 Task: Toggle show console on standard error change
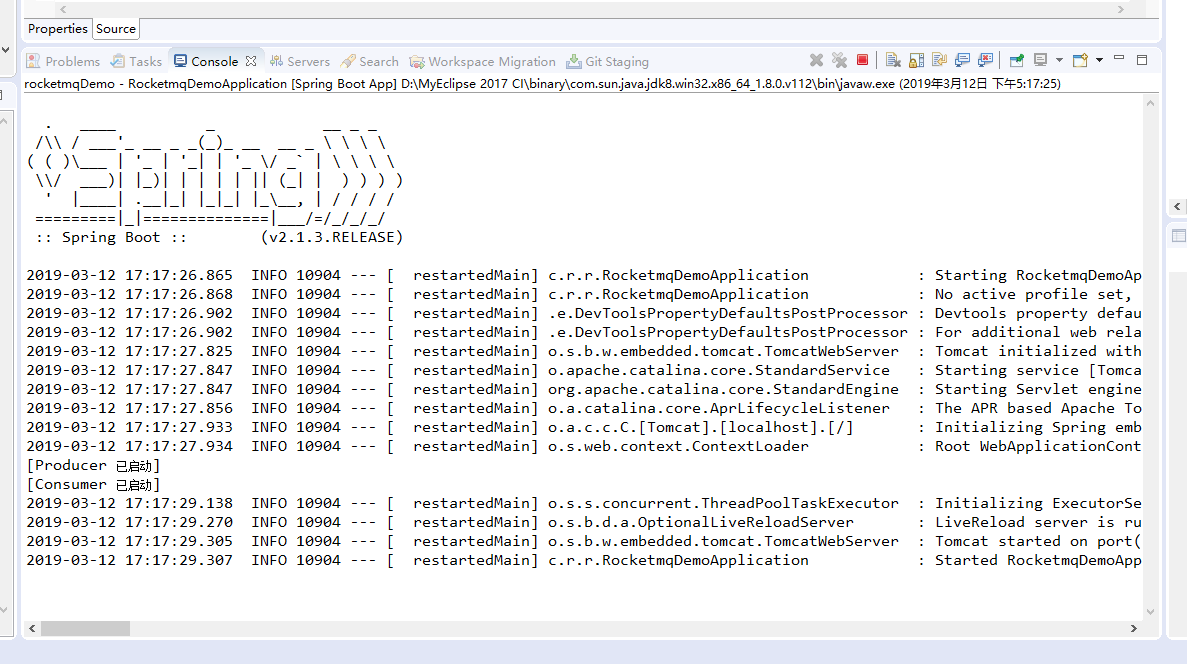point(986,61)
